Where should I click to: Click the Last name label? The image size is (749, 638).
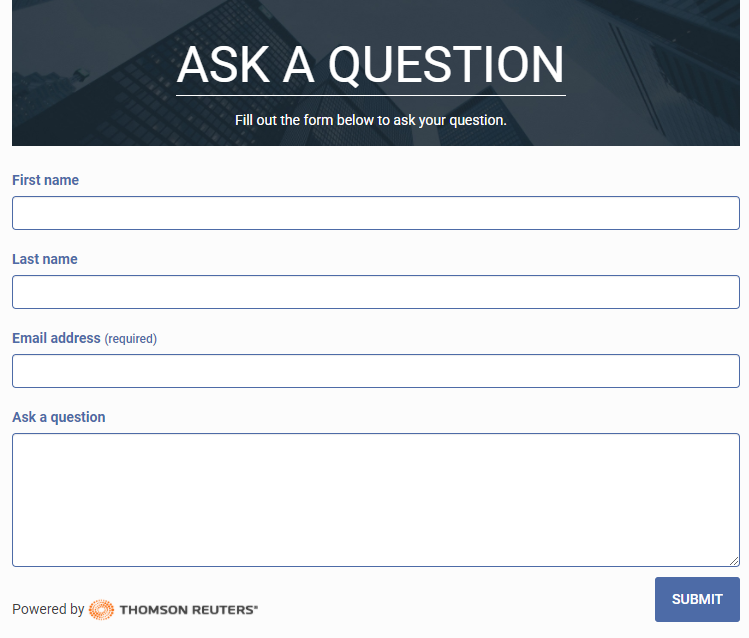coord(45,259)
